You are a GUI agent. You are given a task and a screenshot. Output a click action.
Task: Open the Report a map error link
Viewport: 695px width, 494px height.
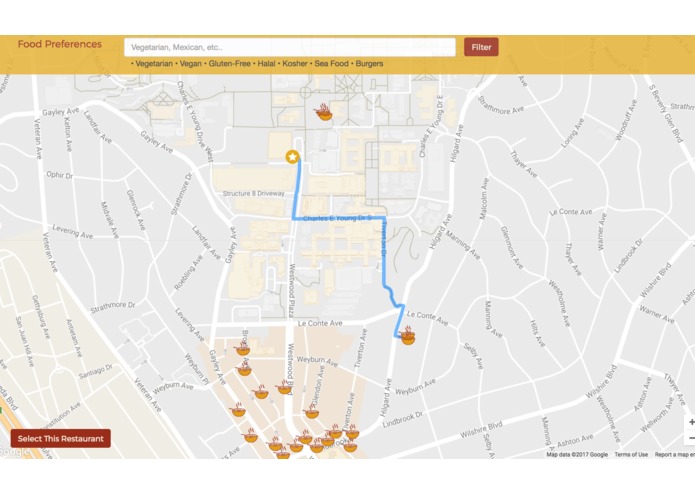[x=675, y=455]
